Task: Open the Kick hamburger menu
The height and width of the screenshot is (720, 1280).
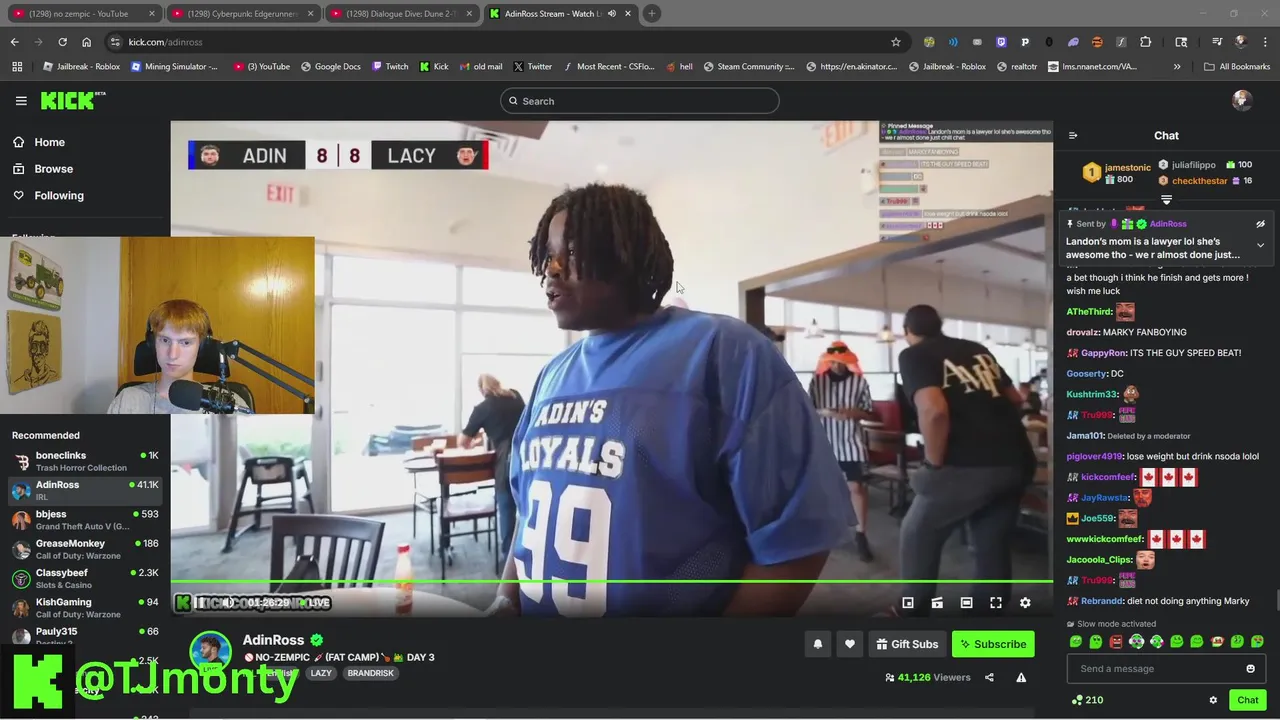Action: (x=21, y=101)
